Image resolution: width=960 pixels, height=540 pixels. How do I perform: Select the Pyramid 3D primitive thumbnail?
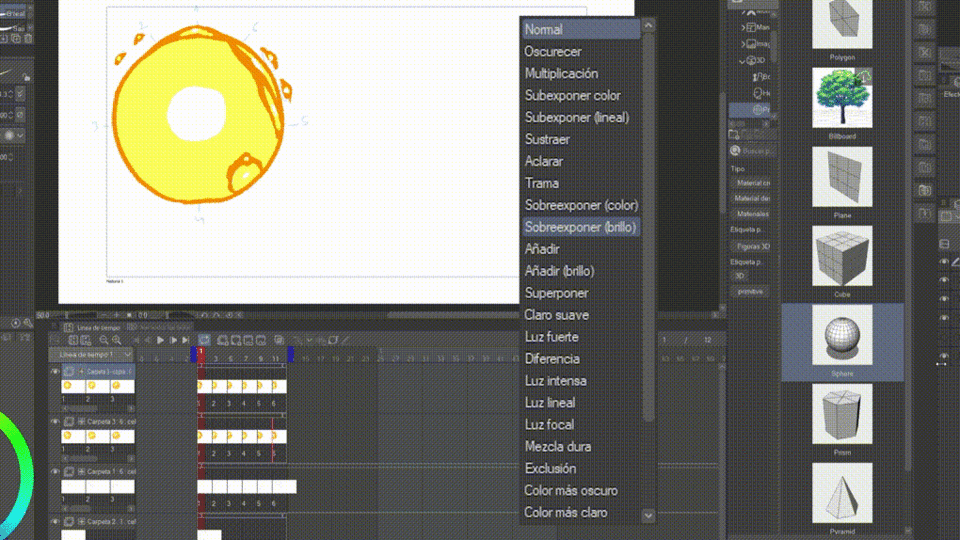point(842,493)
